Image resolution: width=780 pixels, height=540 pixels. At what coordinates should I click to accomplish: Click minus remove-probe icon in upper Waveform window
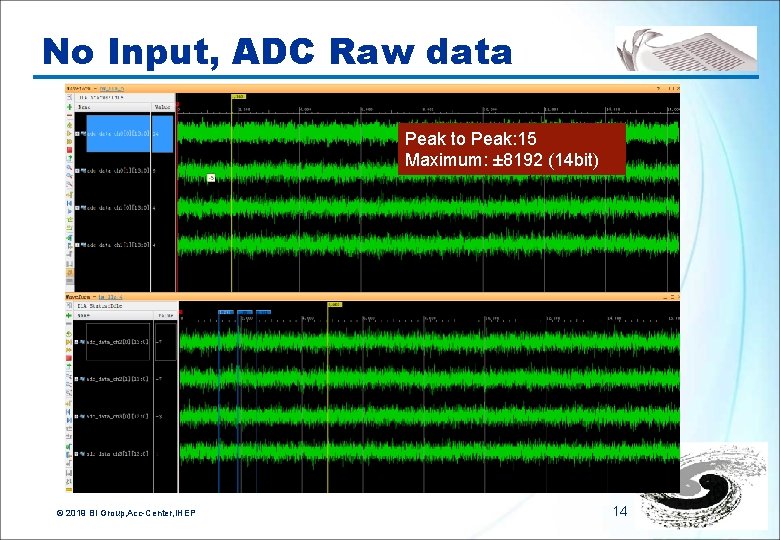70,115
